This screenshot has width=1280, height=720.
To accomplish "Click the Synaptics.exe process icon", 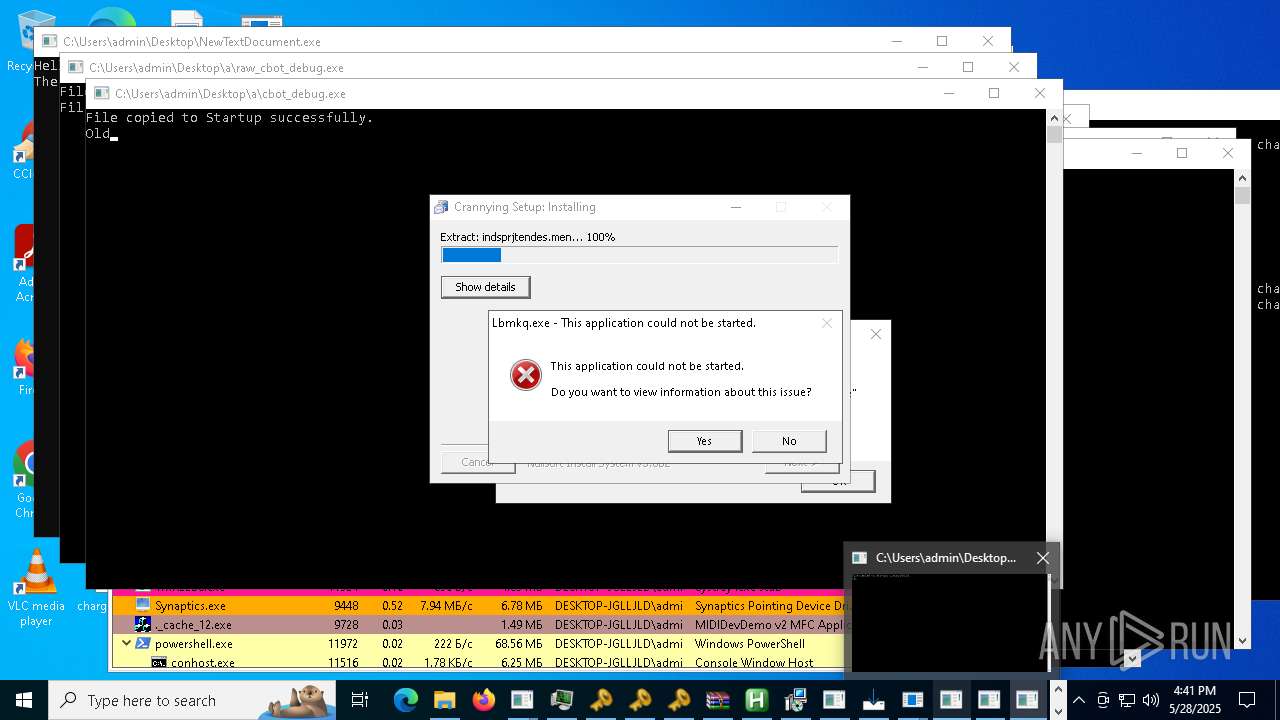I will [x=143, y=605].
